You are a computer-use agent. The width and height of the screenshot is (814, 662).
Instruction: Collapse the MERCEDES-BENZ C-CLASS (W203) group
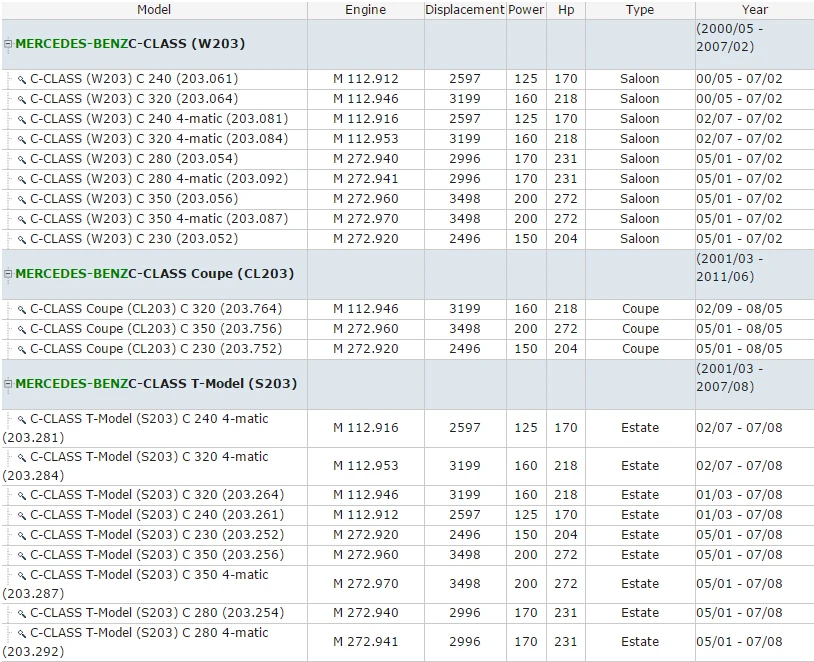point(8,44)
